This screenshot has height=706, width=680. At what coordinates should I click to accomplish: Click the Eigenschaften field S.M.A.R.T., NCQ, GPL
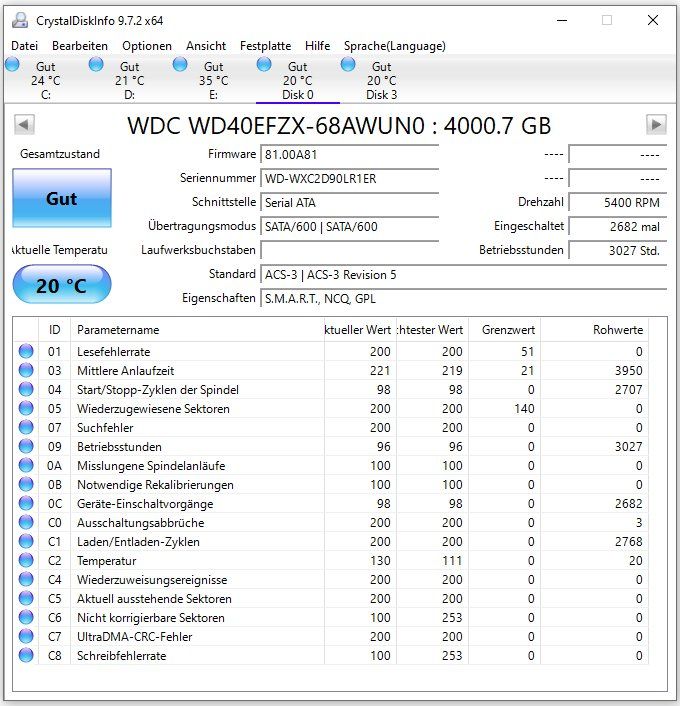point(463,299)
